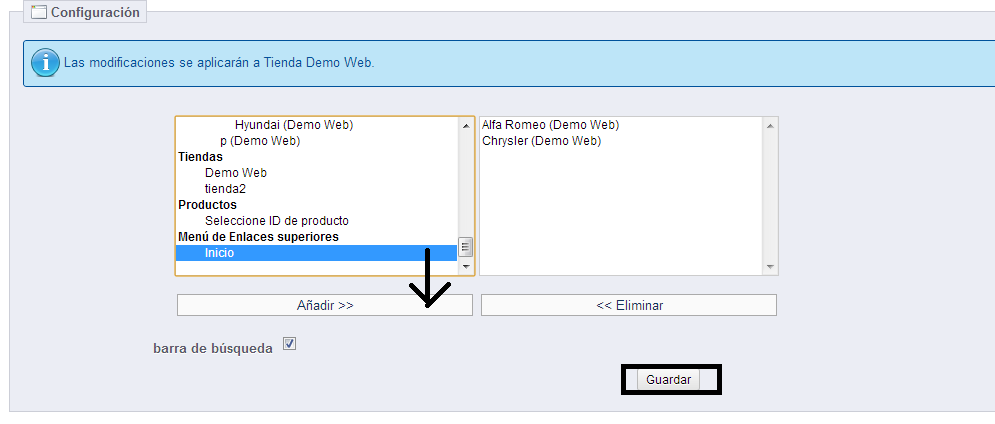The width and height of the screenshot is (995, 424).
Task: Select Seleccione ID de producto option
Action: (276, 221)
